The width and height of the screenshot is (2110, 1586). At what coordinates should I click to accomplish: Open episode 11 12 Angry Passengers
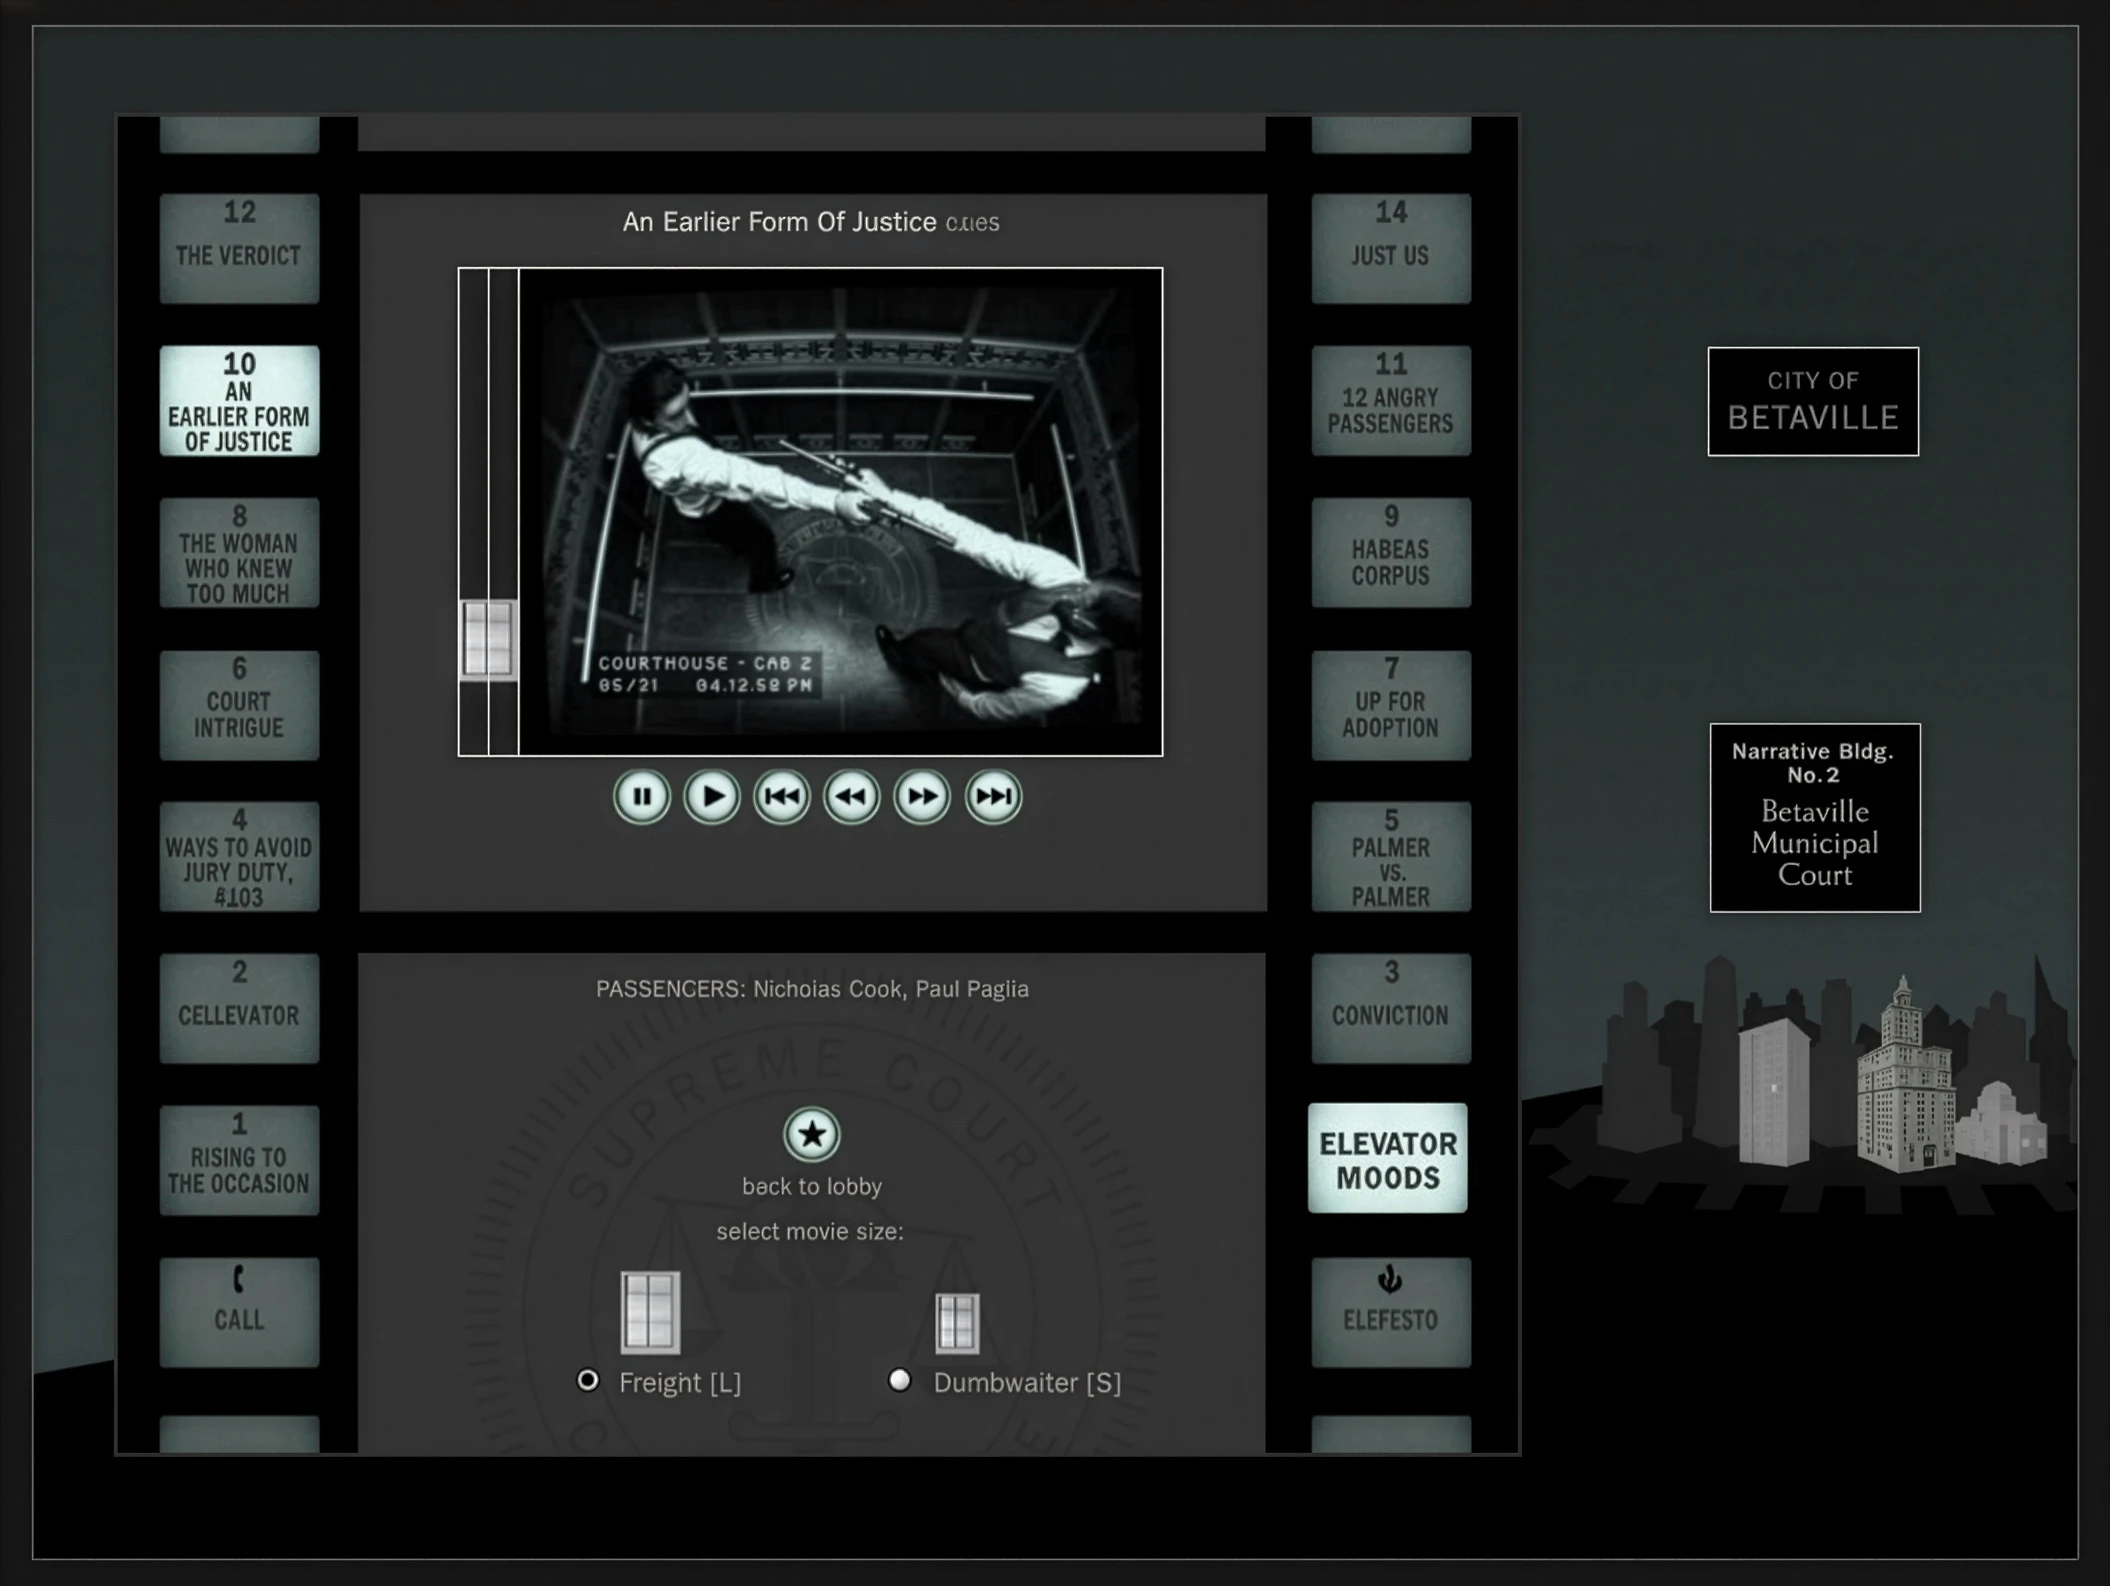tap(1391, 401)
